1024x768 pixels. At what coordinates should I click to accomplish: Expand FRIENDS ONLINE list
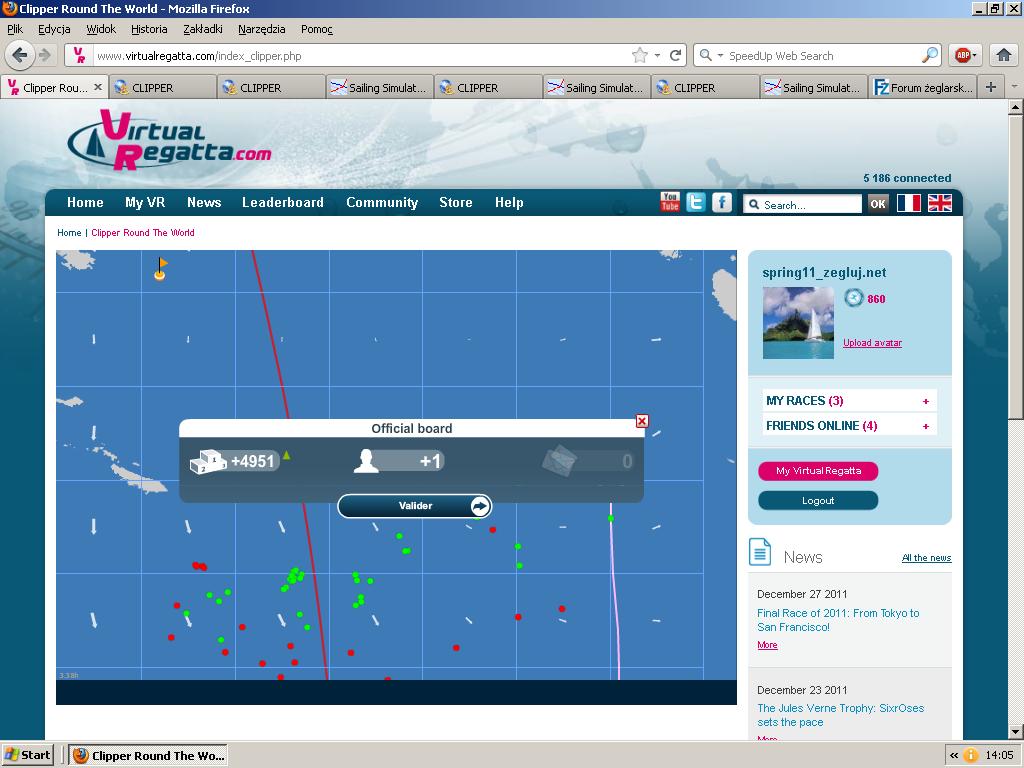[x=925, y=426]
